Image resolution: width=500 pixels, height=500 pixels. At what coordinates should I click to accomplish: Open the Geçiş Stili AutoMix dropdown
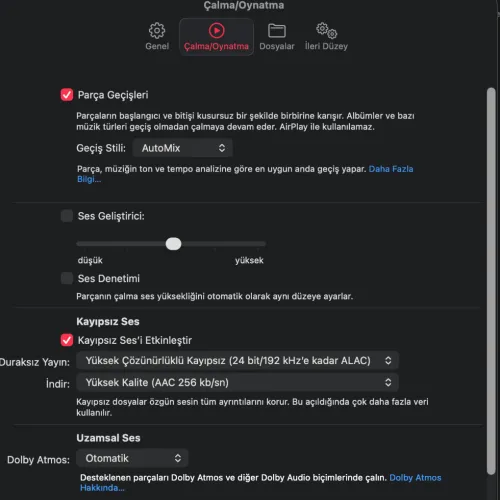[x=182, y=148]
